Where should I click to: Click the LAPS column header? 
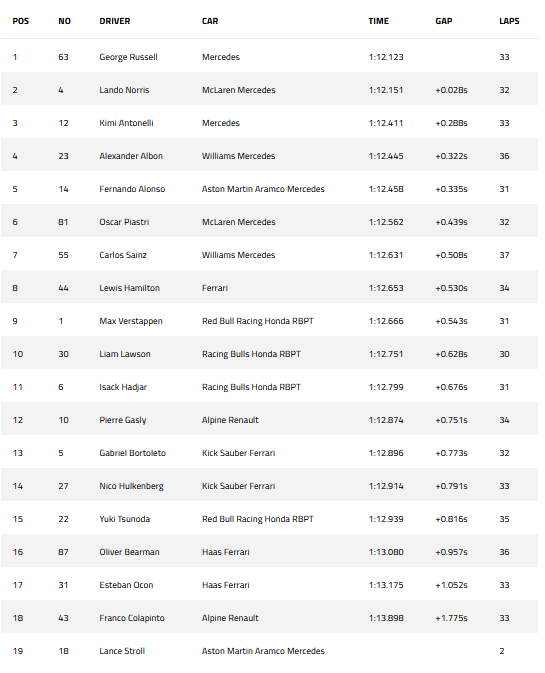tap(509, 21)
